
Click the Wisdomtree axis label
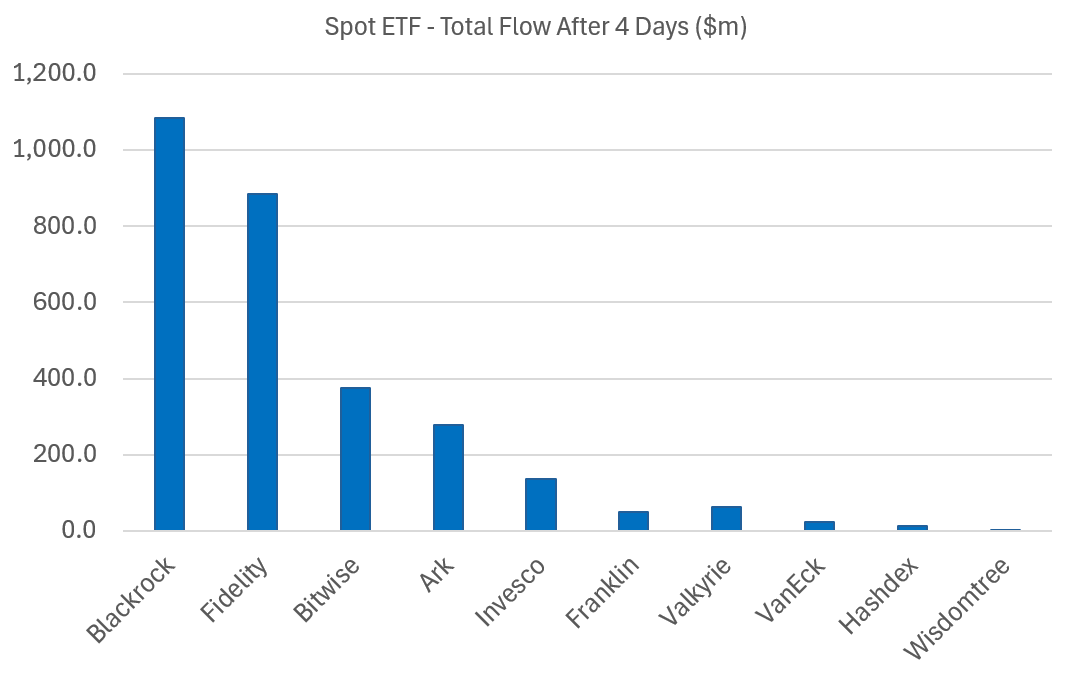(x=957, y=610)
